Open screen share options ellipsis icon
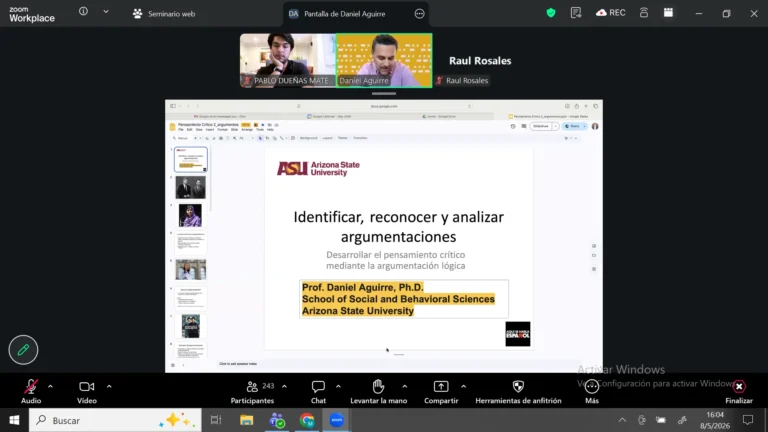Screen dimensions: 768x432 click(419, 14)
